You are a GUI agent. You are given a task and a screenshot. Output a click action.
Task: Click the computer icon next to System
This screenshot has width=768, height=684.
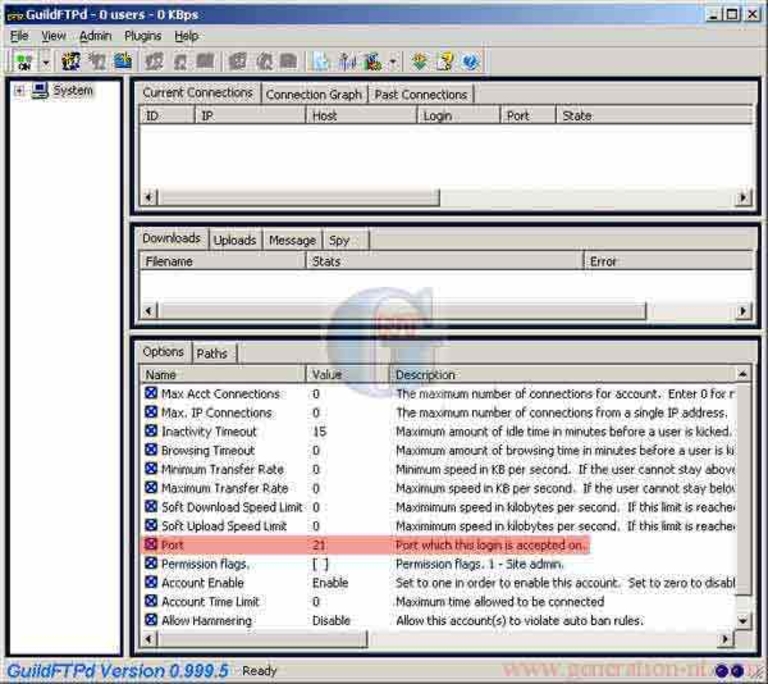tap(40, 91)
